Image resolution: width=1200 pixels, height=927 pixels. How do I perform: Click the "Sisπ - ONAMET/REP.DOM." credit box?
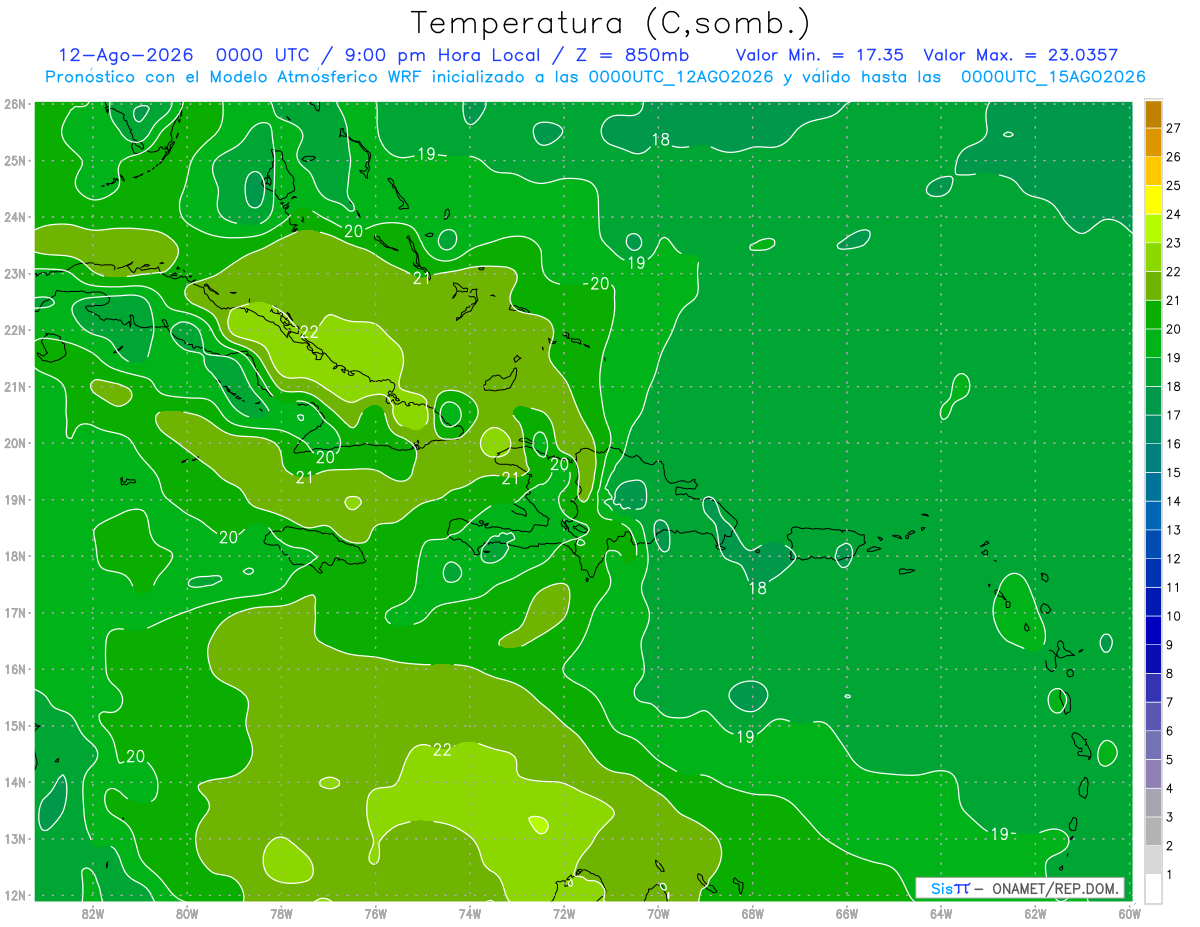[1020, 888]
